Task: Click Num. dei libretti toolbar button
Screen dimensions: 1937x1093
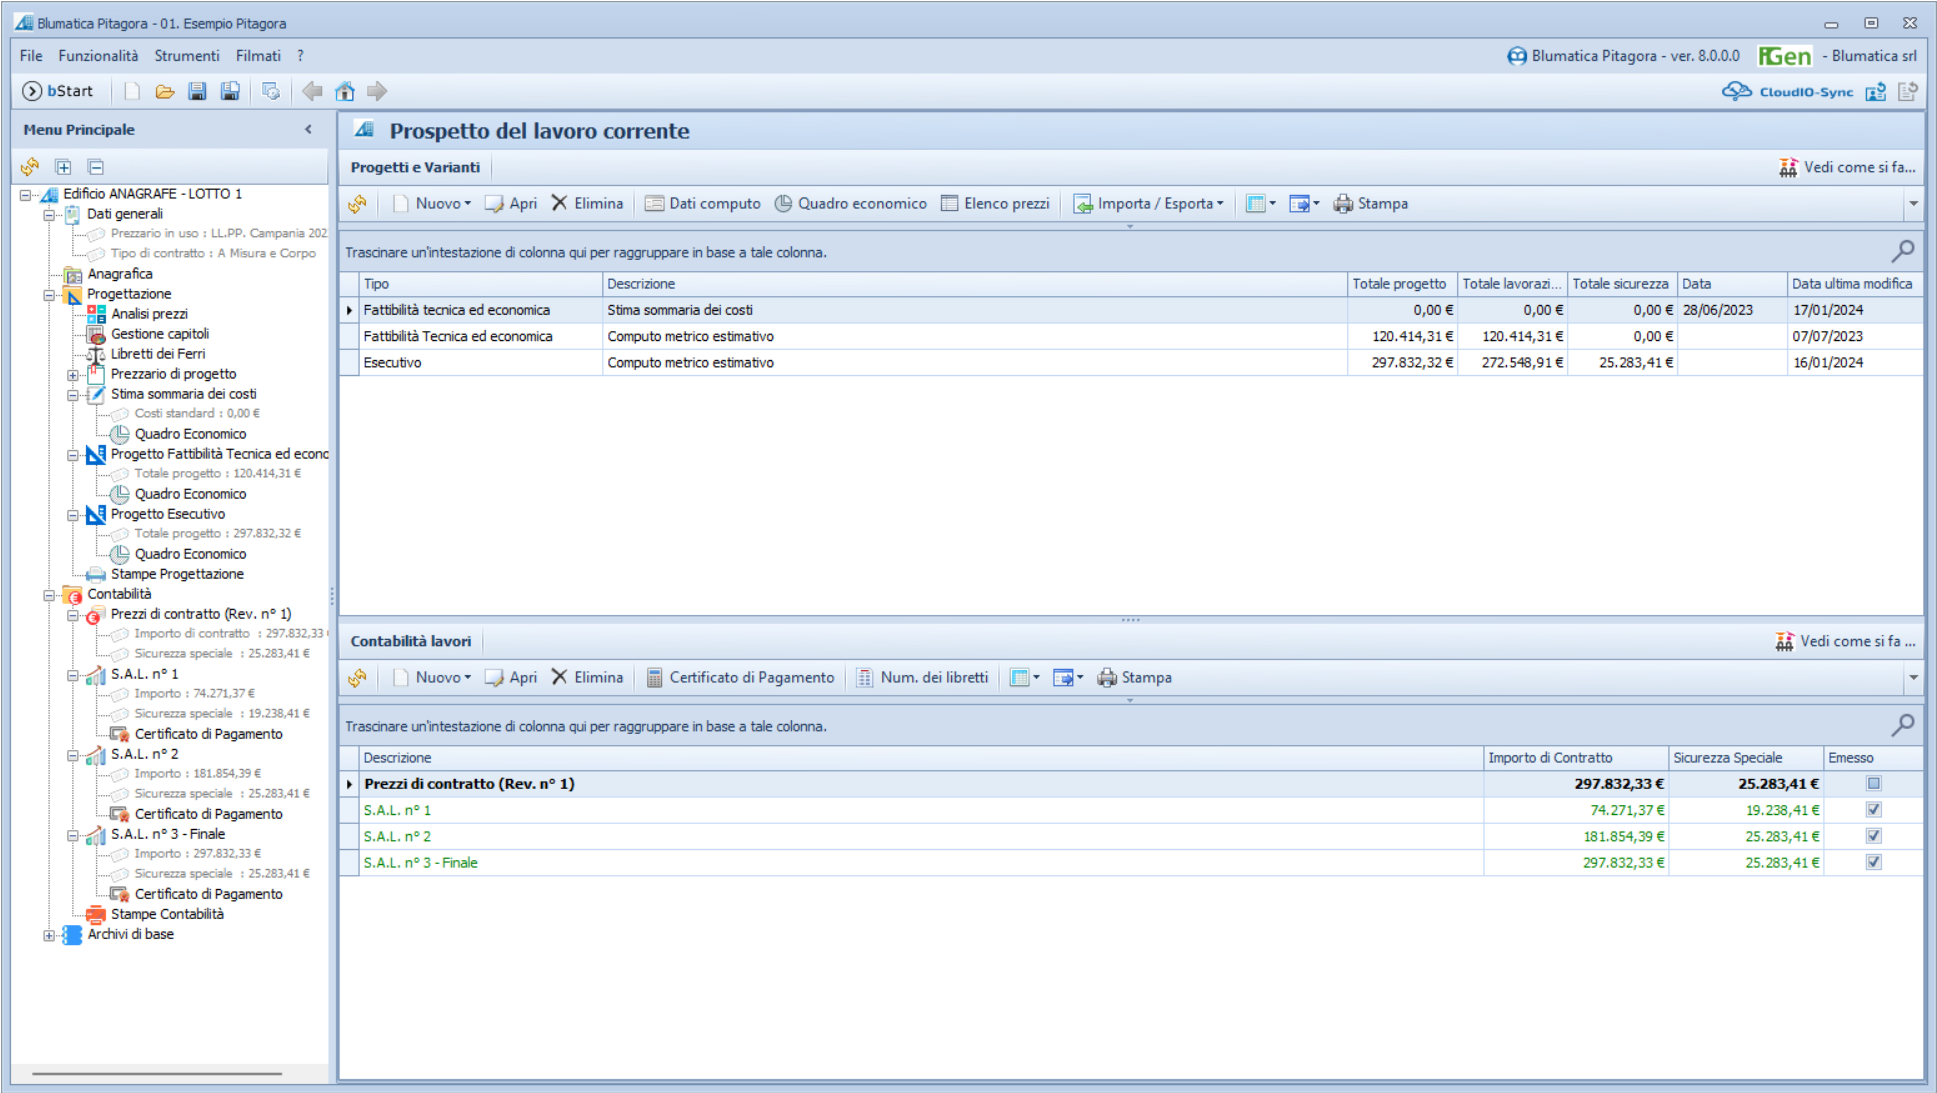Action: [922, 677]
